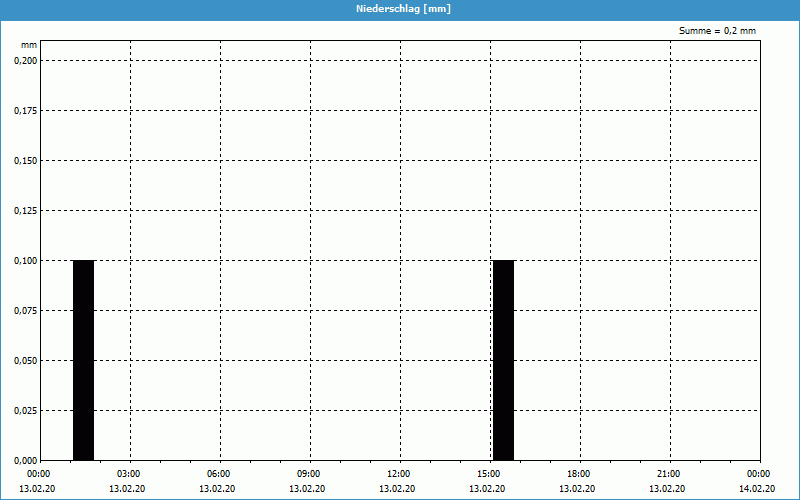Viewport: 800px width, 500px height.
Task: Select the black precipitation bar before 03:00
Action: pyautogui.click(x=83, y=360)
